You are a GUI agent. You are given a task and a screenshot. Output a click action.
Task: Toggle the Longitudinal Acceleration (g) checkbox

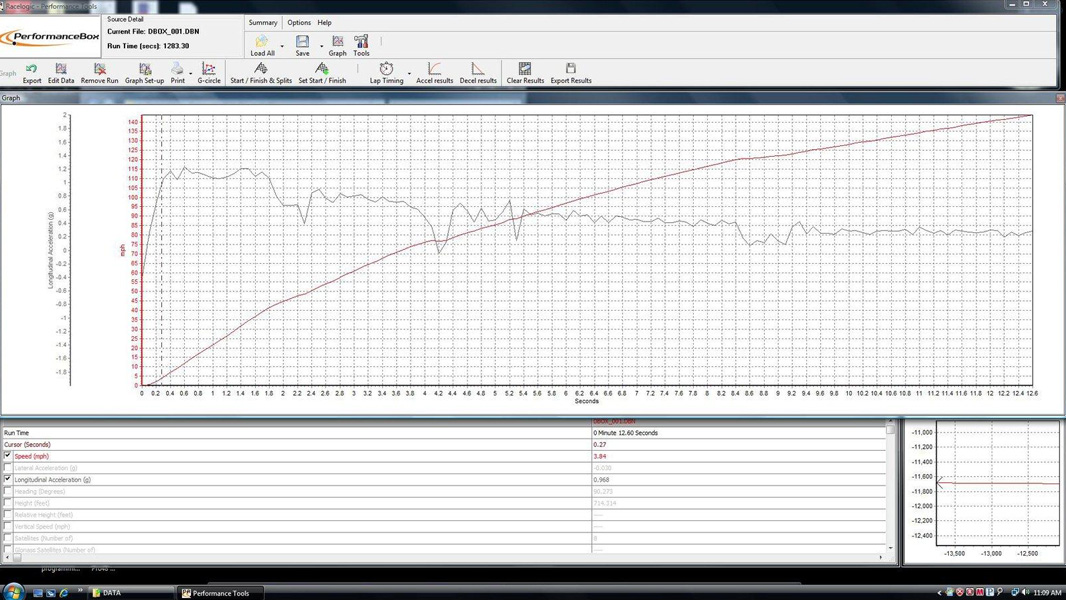[x=8, y=480]
